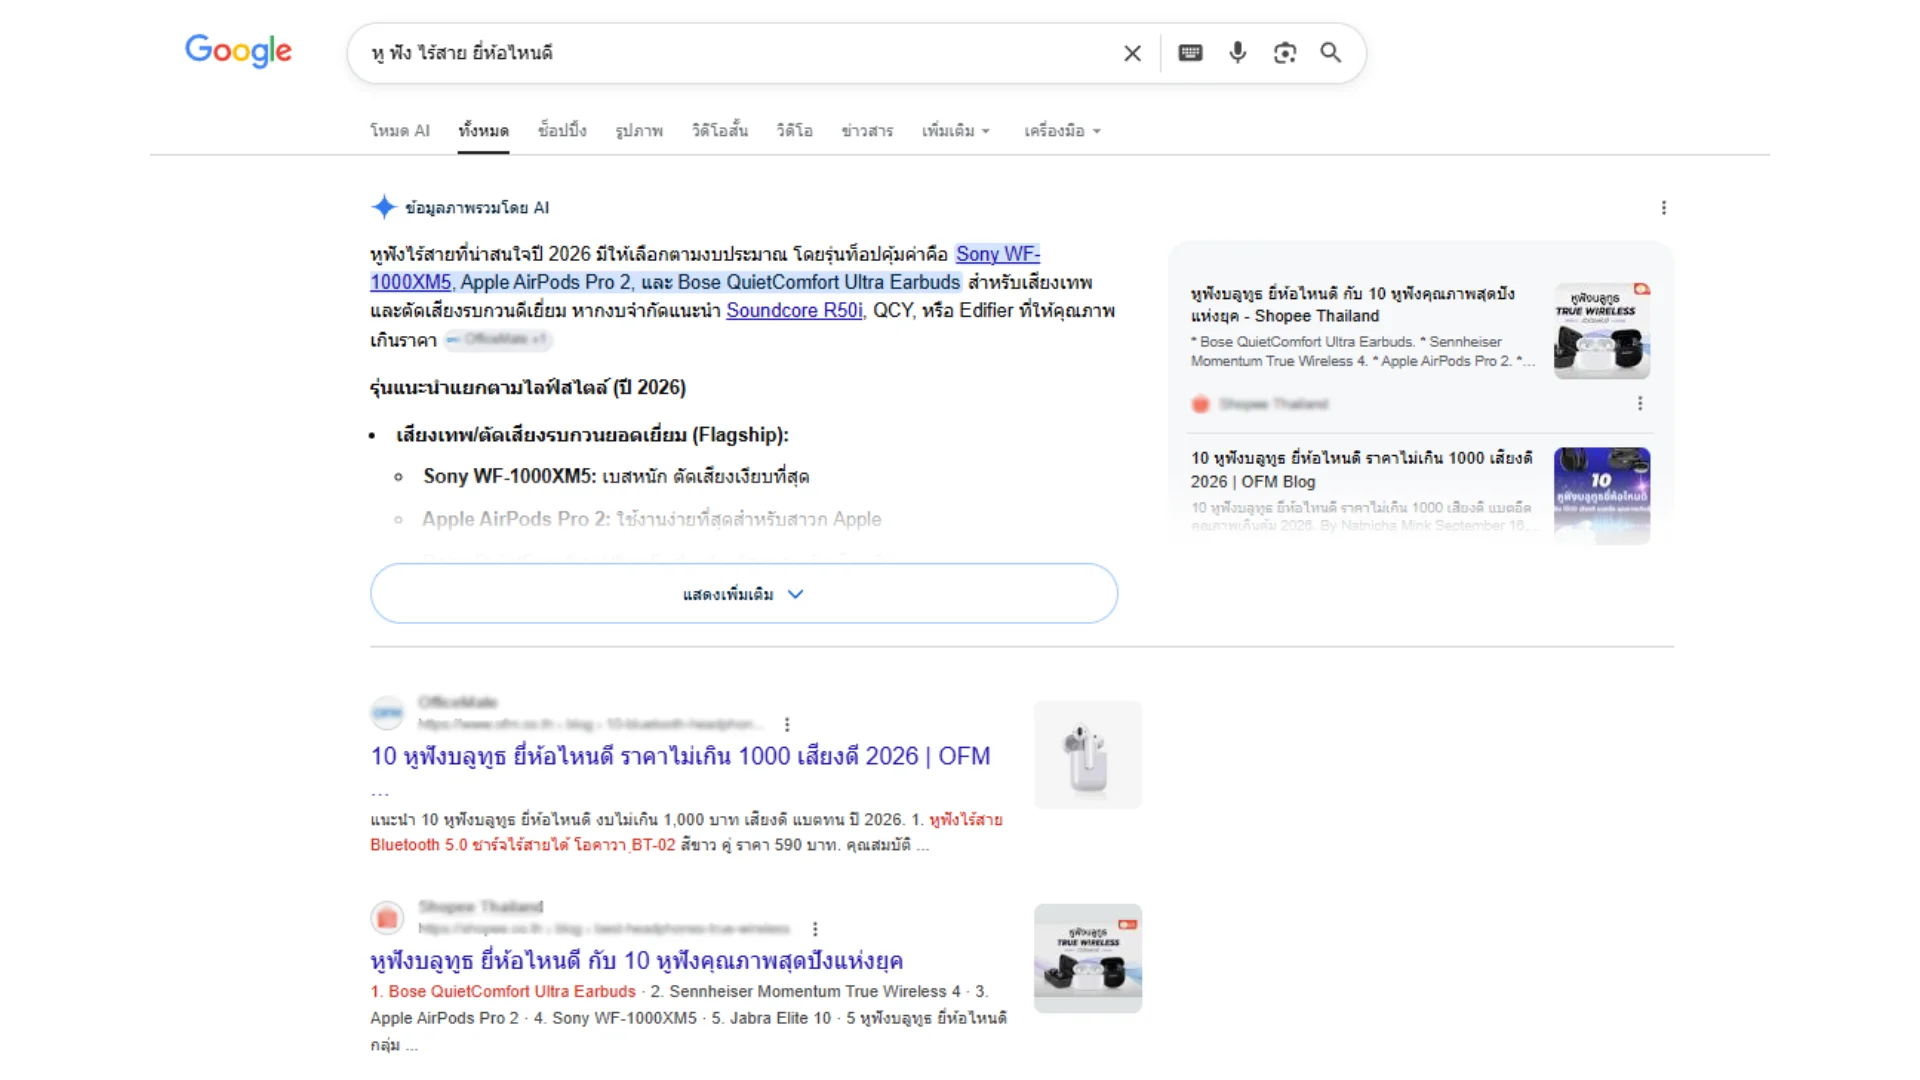Open Google Lens image search
This screenshot has width=1920, height=1080.
coord(1285,53)
